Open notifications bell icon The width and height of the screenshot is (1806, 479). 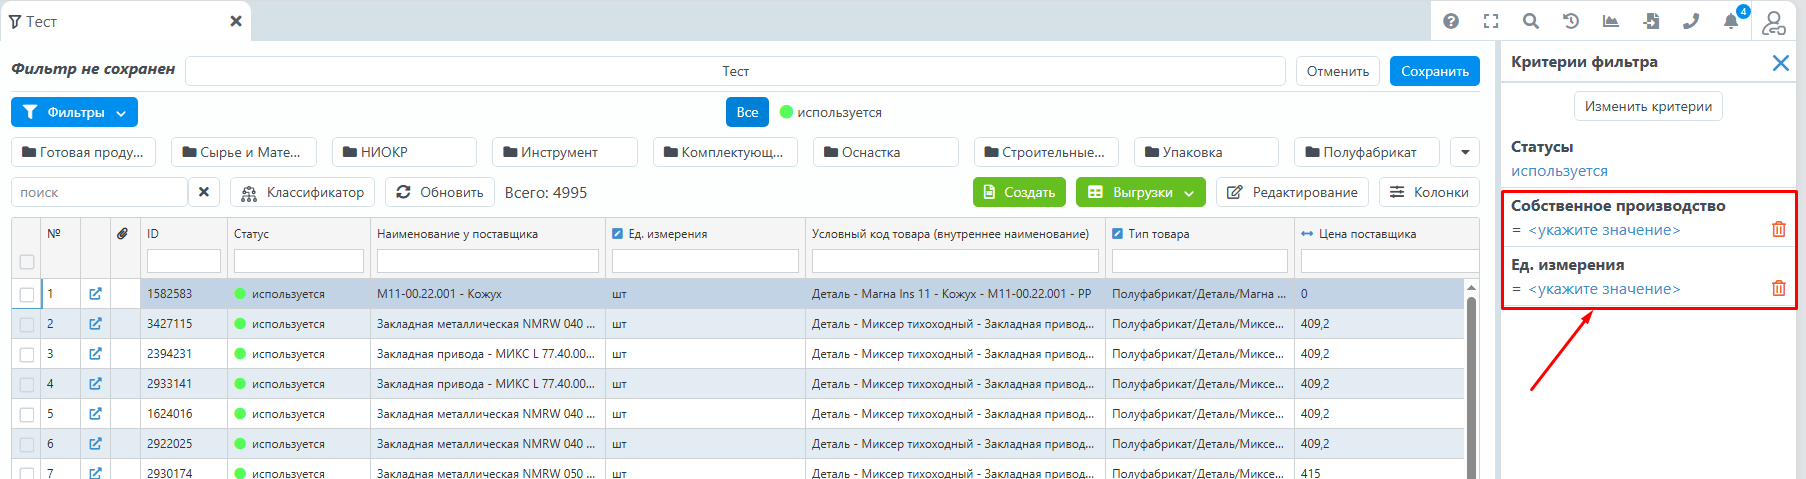[x=1731, y=21]
